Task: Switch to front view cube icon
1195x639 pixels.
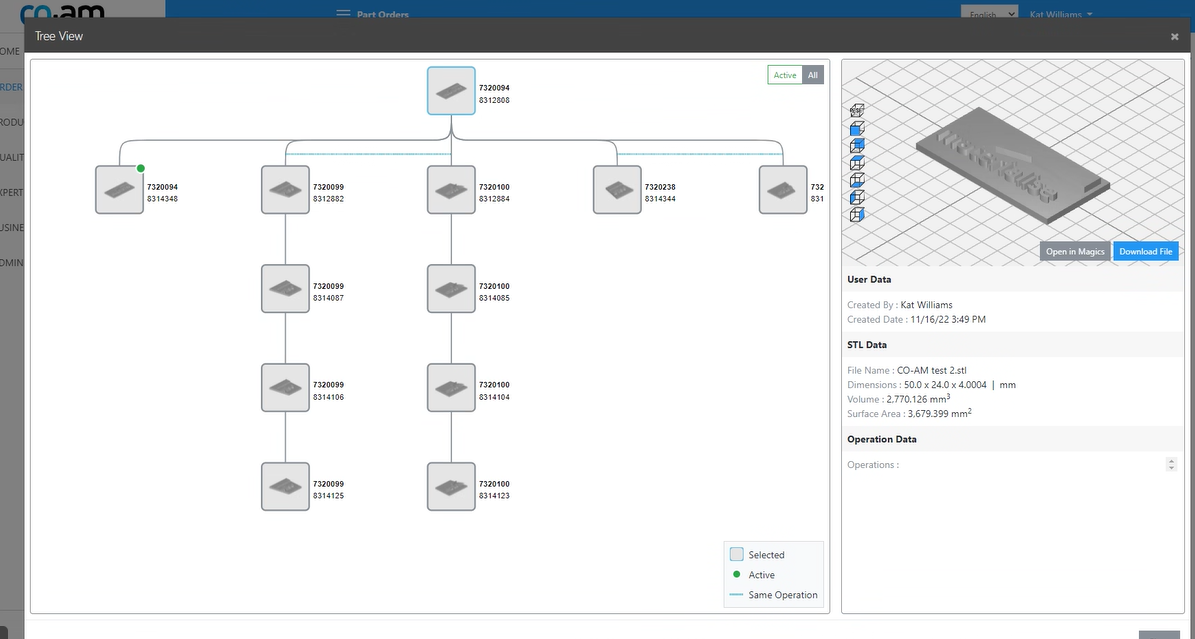Action: tap(856, 129)
